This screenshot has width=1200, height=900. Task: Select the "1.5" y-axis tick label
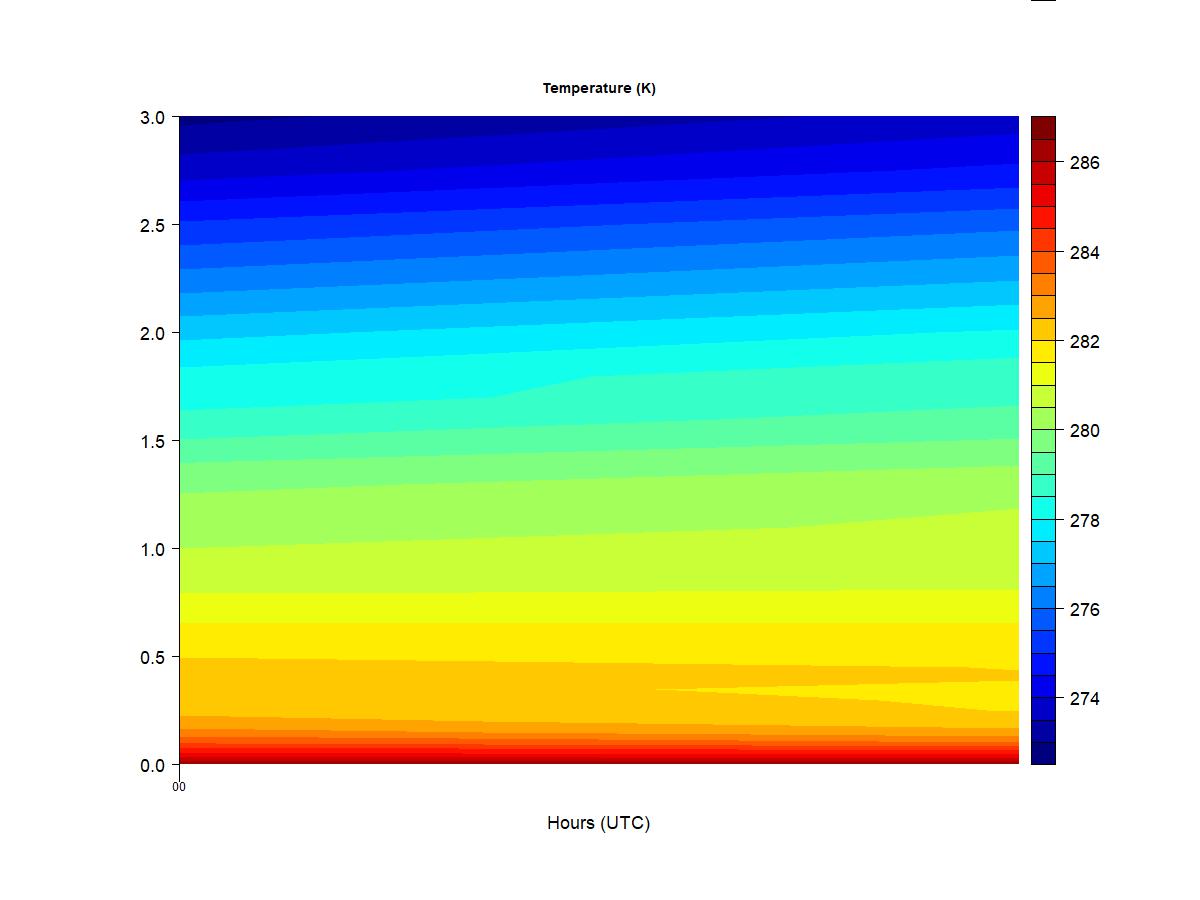pos(152,441)
